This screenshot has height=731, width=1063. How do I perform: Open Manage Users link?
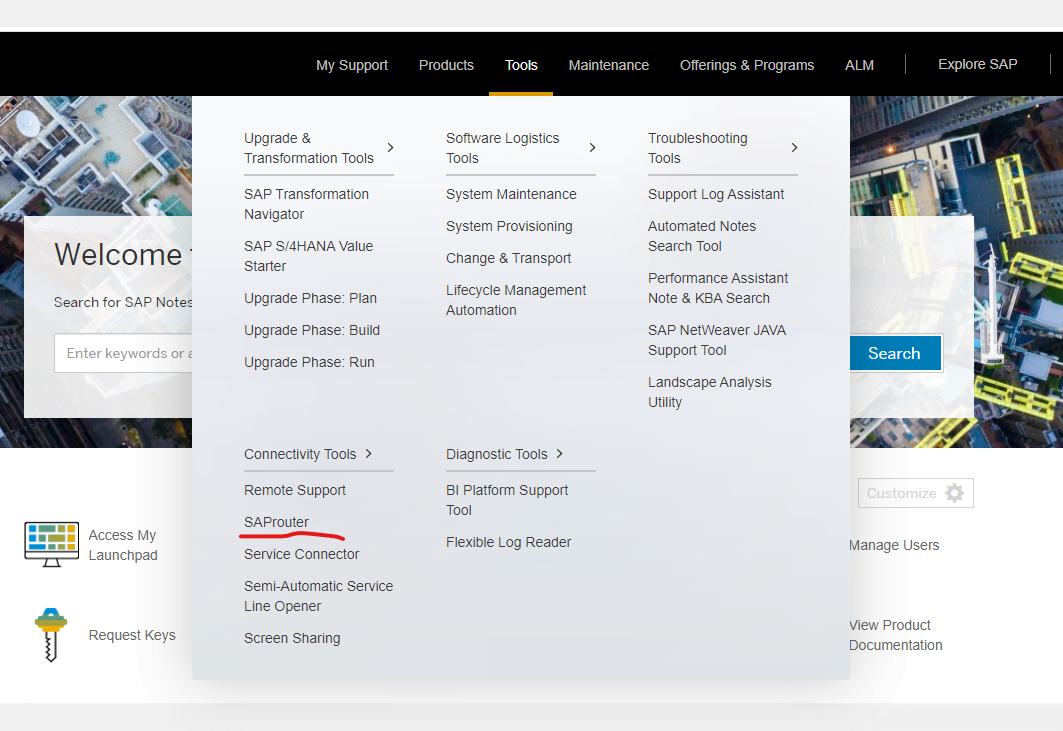pyautogui.click(x=894, y=545)
